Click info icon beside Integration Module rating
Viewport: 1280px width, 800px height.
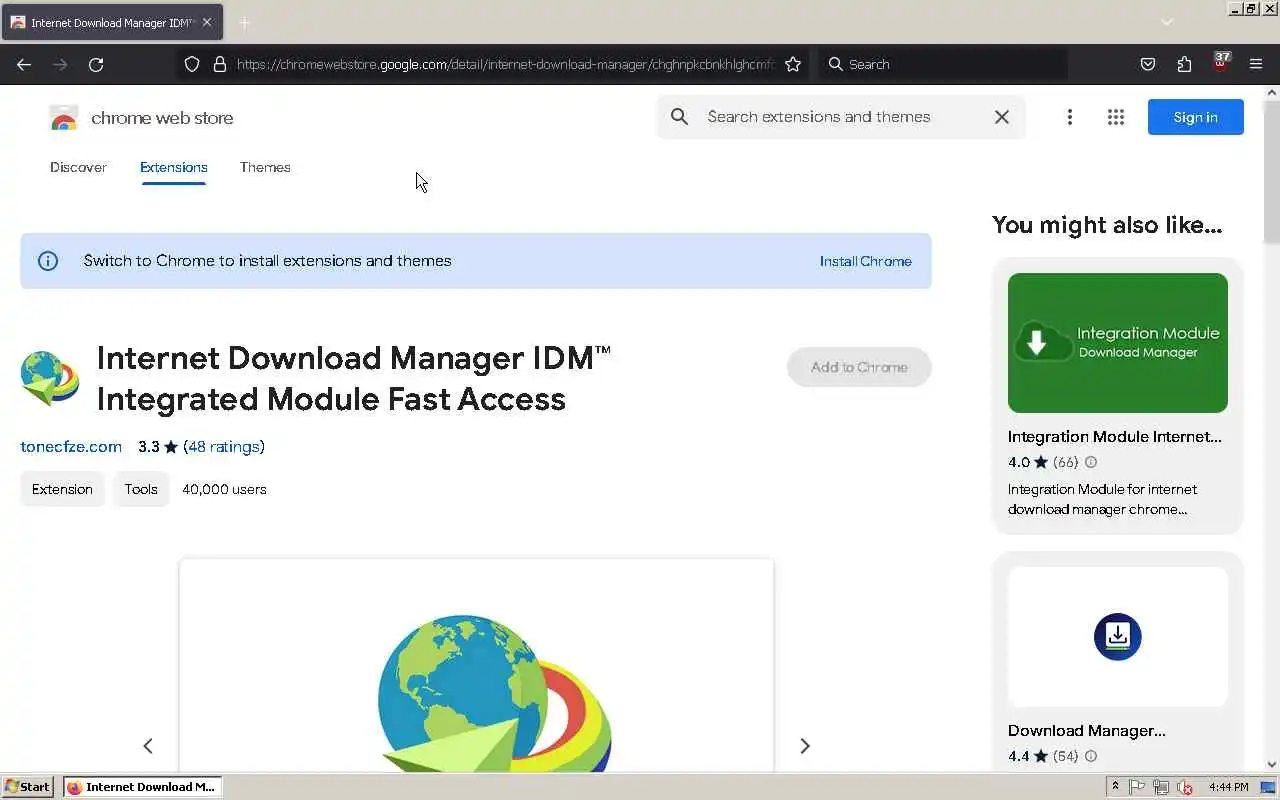(1091, 462)
